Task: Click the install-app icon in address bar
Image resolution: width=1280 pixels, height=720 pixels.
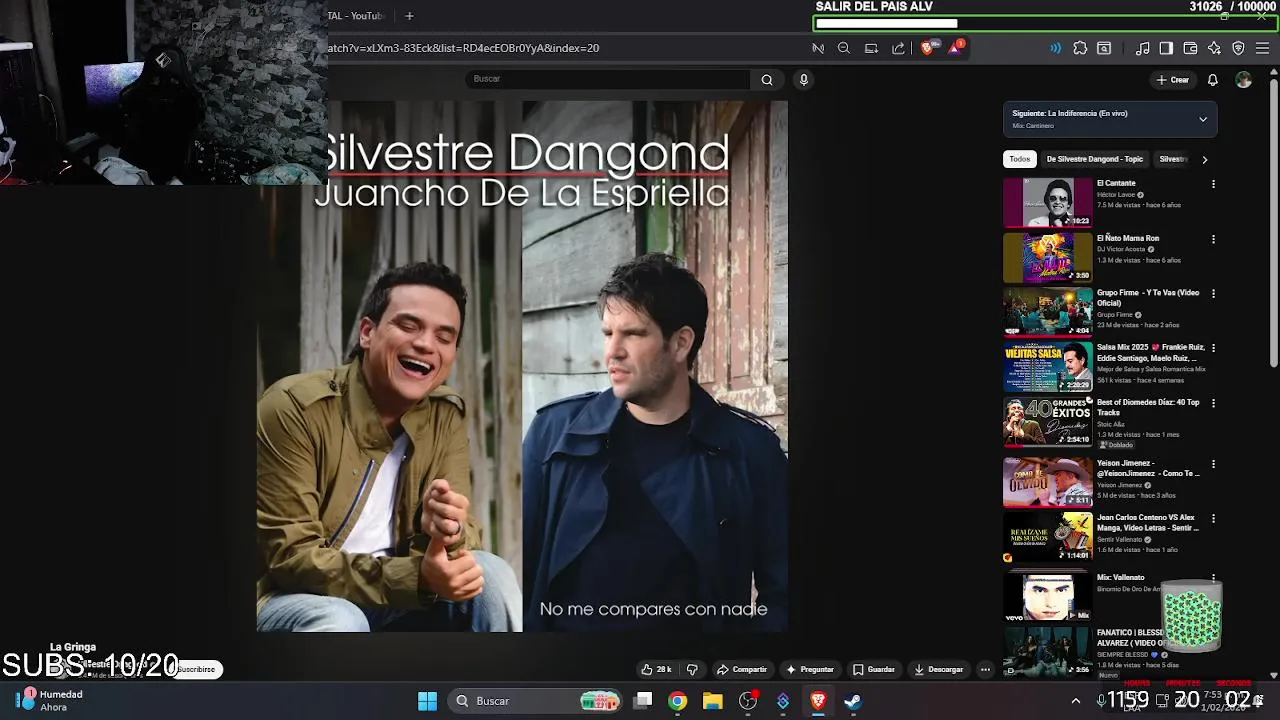Action: coord(871,48)
